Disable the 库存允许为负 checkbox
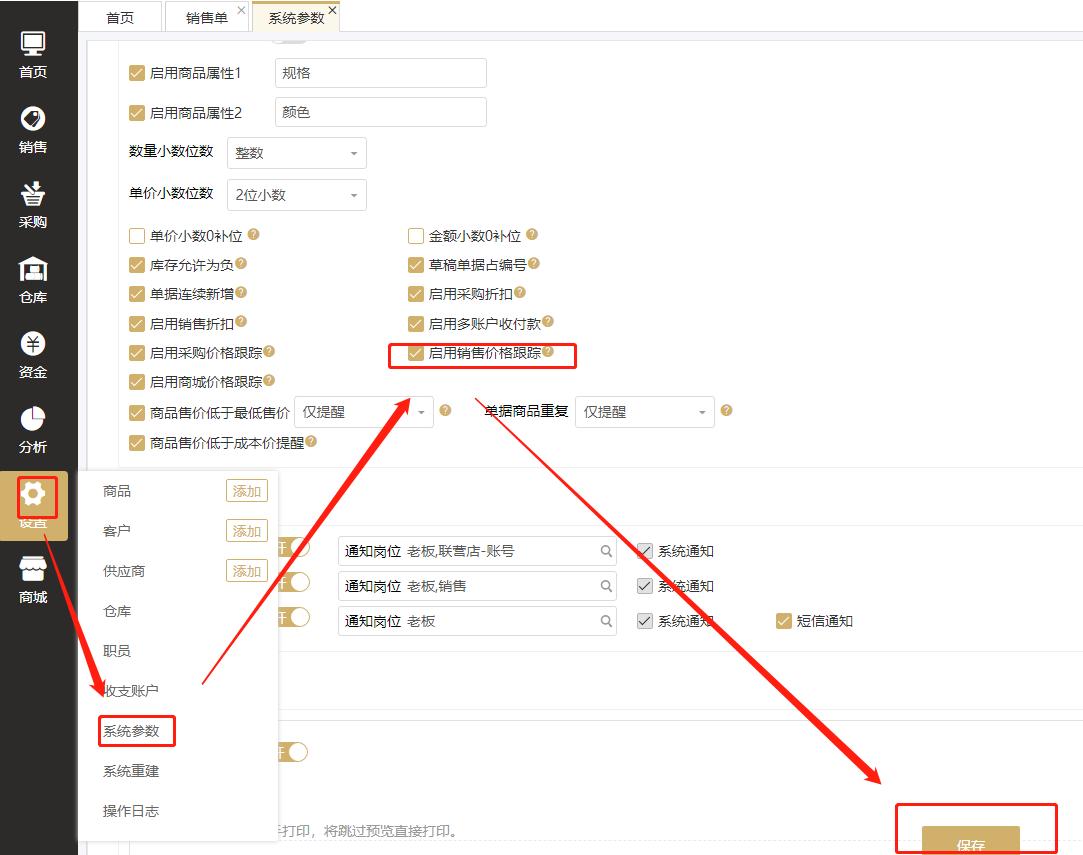The width and height of the screenshot is (1083, 855). click(136, 265)
